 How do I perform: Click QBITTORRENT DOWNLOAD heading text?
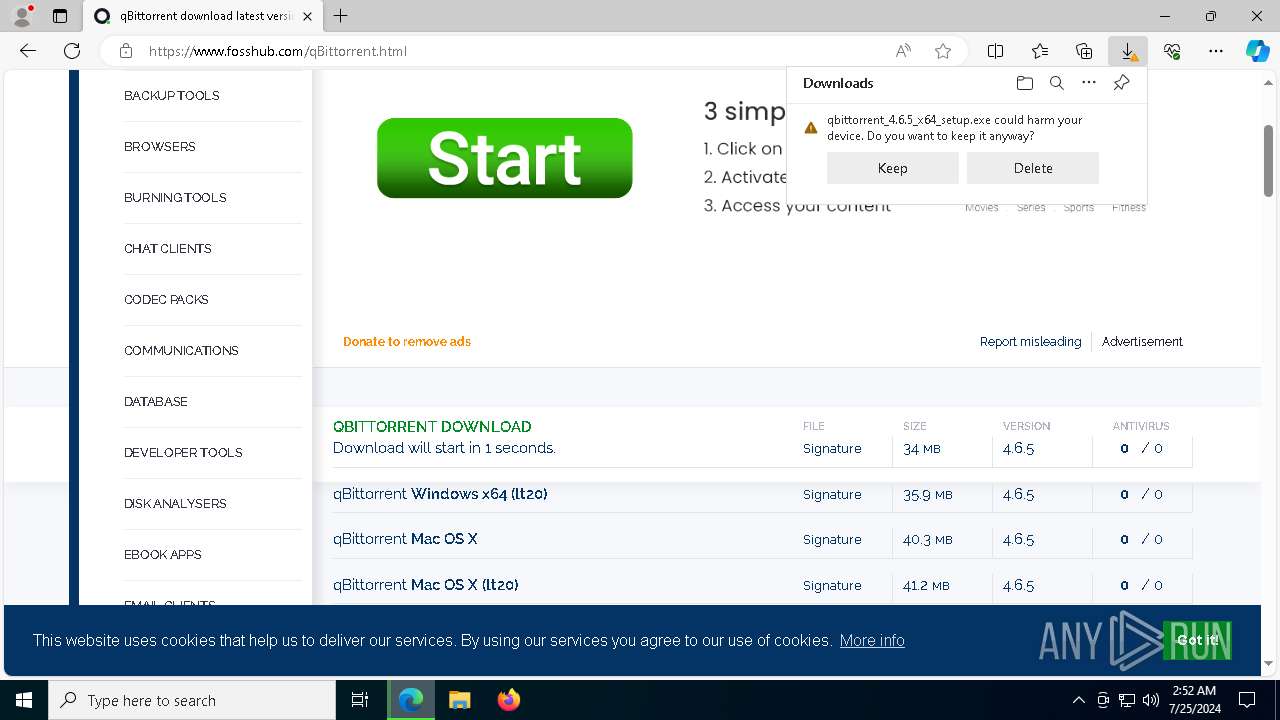(432, 426)
